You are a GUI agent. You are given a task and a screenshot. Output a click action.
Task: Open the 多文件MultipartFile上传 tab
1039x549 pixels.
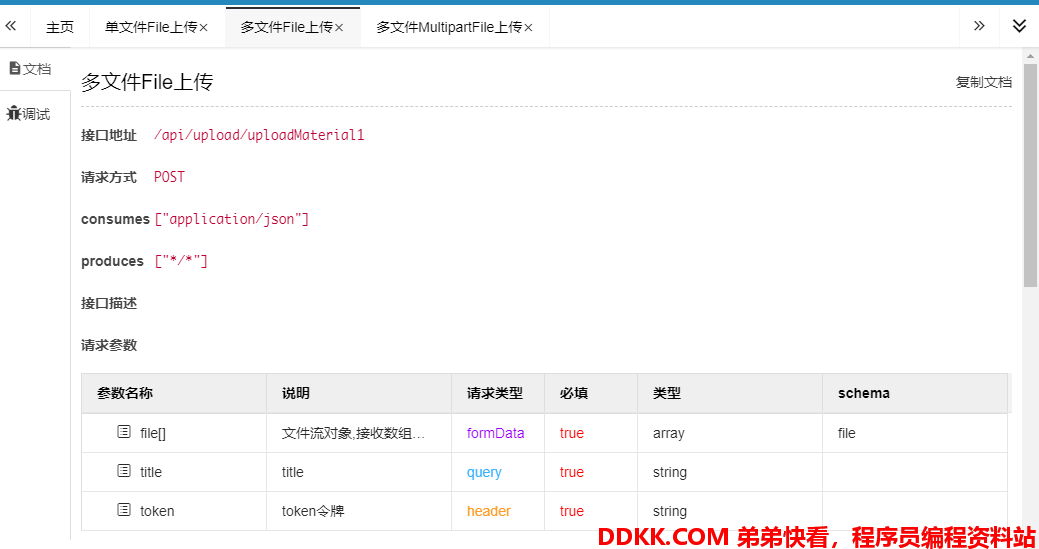449,27
